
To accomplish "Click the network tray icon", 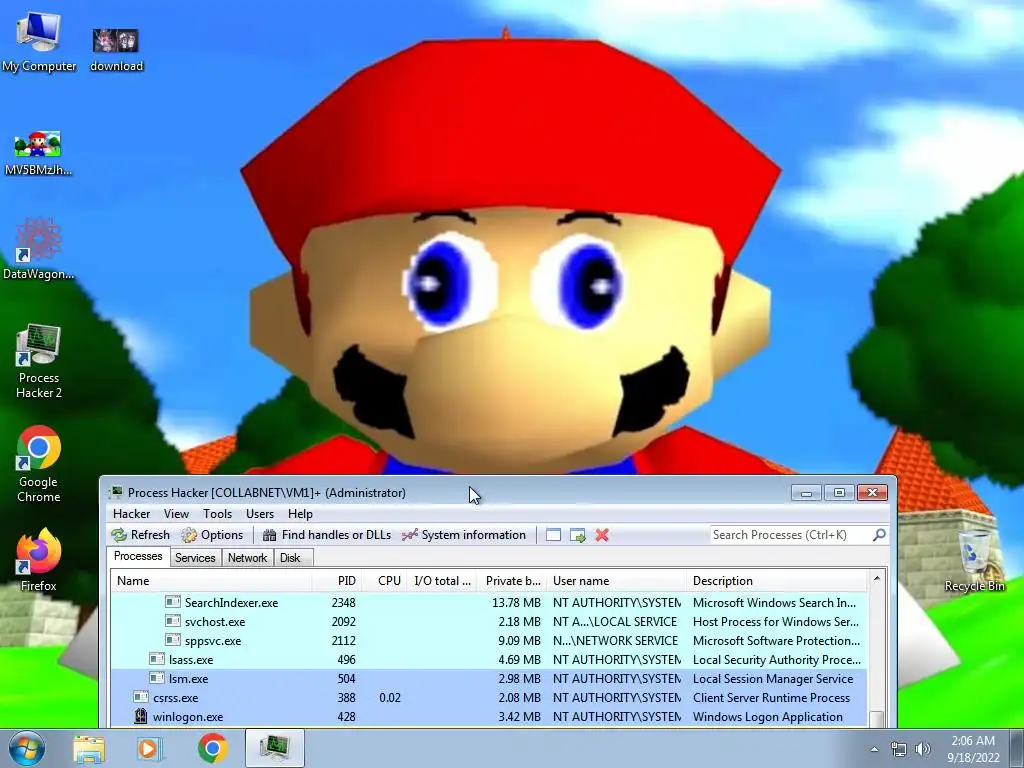I will click(899, 749).
